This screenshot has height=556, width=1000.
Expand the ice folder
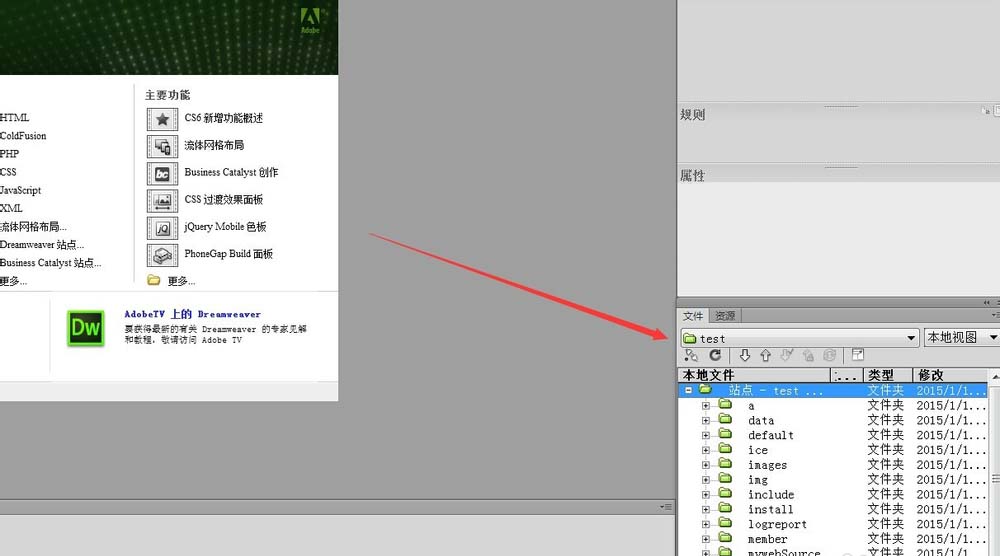coord(706,450)
